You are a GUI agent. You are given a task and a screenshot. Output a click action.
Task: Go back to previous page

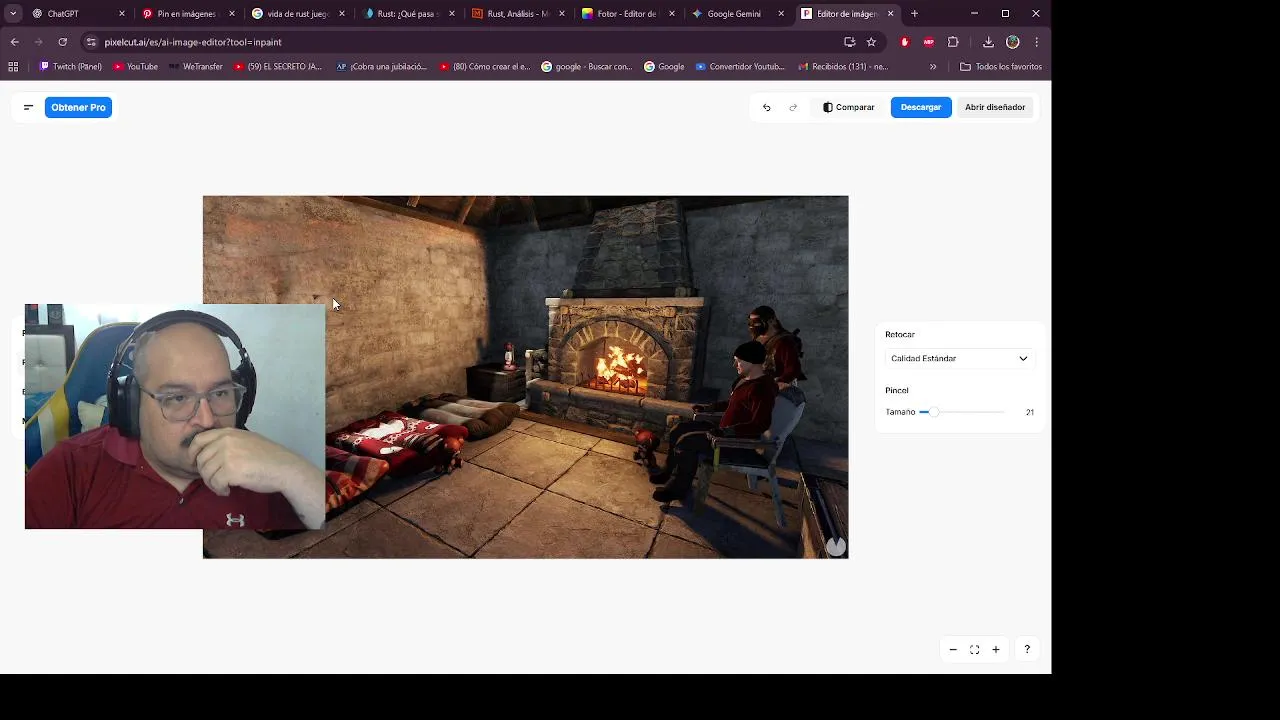(x=14, y=42)
